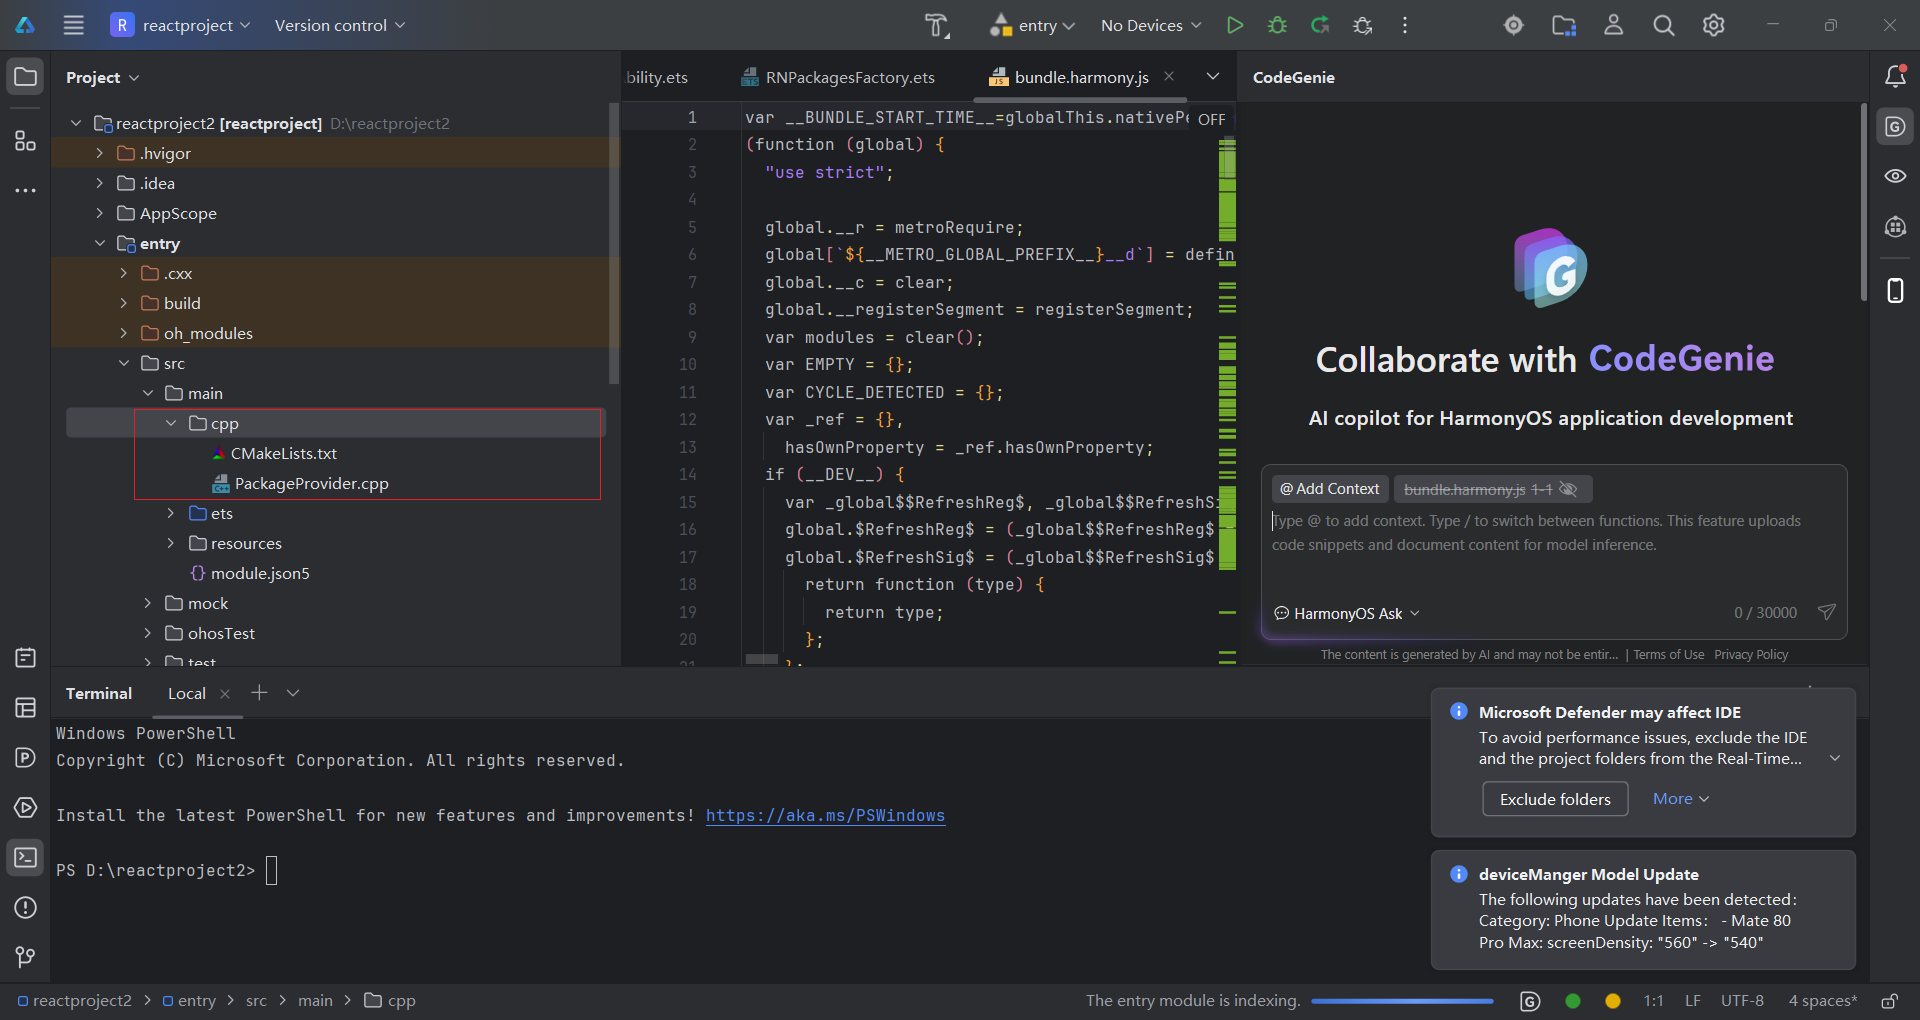The height and width of the screenshot is (1020, 1920).
Task: Open the Project tool window icon
Action: coord(25,77)
